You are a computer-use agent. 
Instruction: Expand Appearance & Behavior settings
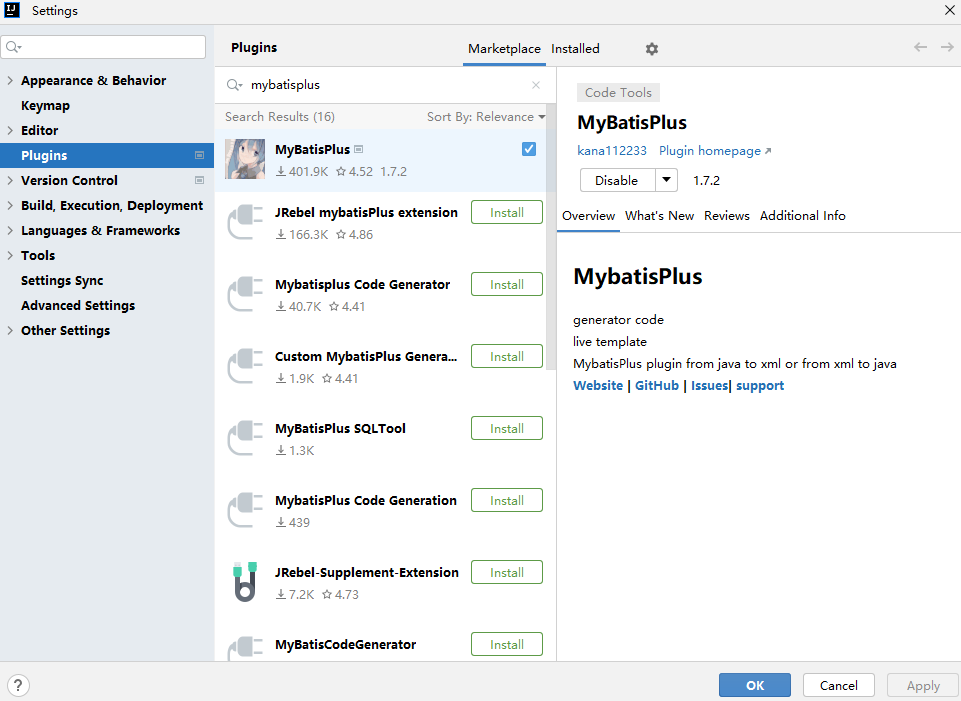point(10,80)
